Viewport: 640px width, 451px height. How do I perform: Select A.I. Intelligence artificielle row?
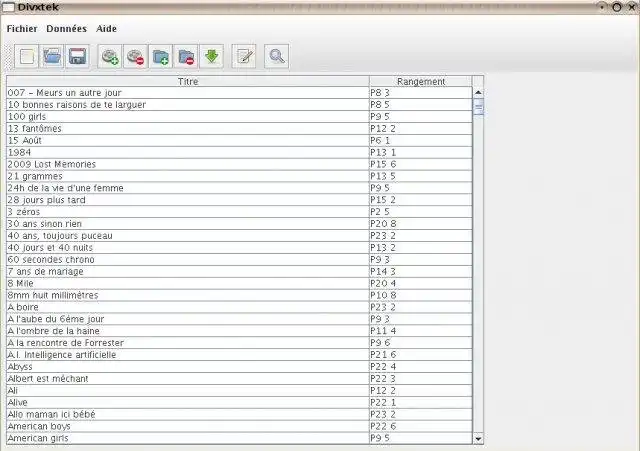pyautogui.click(x=239, y=355)
